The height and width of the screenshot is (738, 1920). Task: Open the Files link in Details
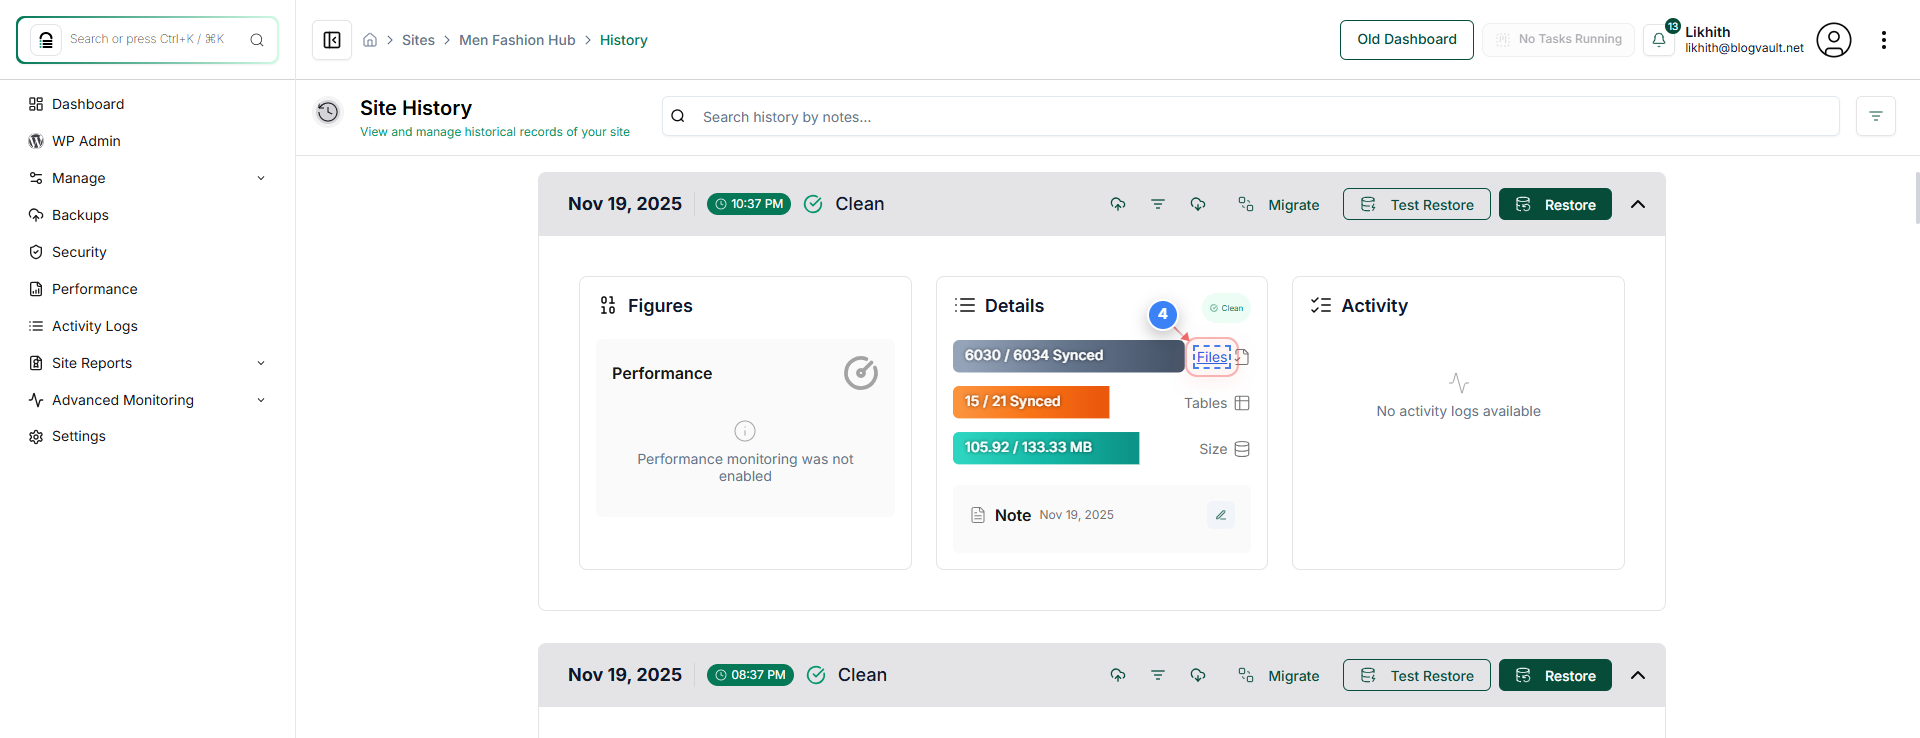click(x=1212, y=357)
